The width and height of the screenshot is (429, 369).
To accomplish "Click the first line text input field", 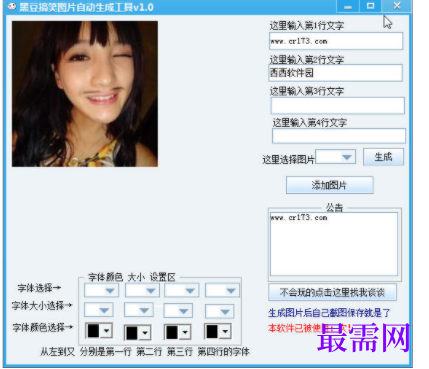I will (336, 41).
